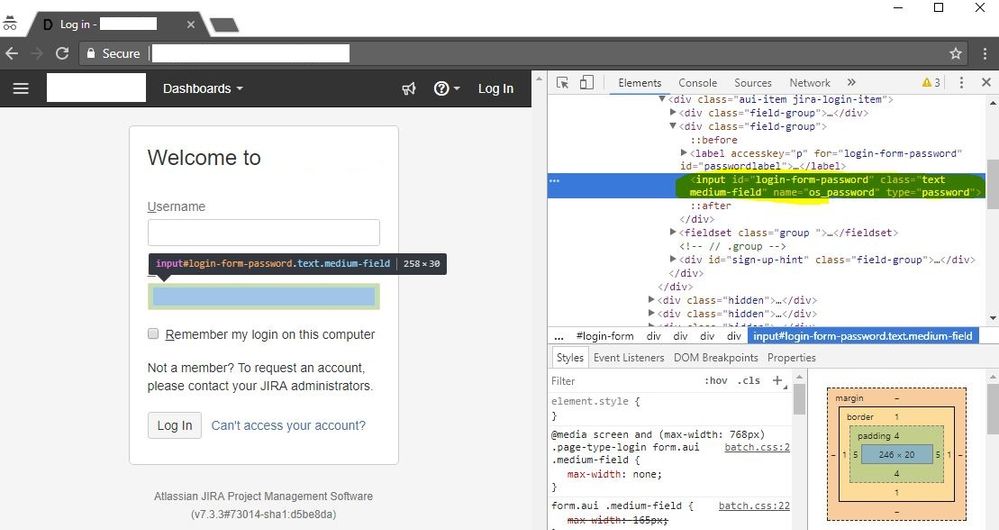
Task: Click the box model padding label
Action: coord(873,436)
